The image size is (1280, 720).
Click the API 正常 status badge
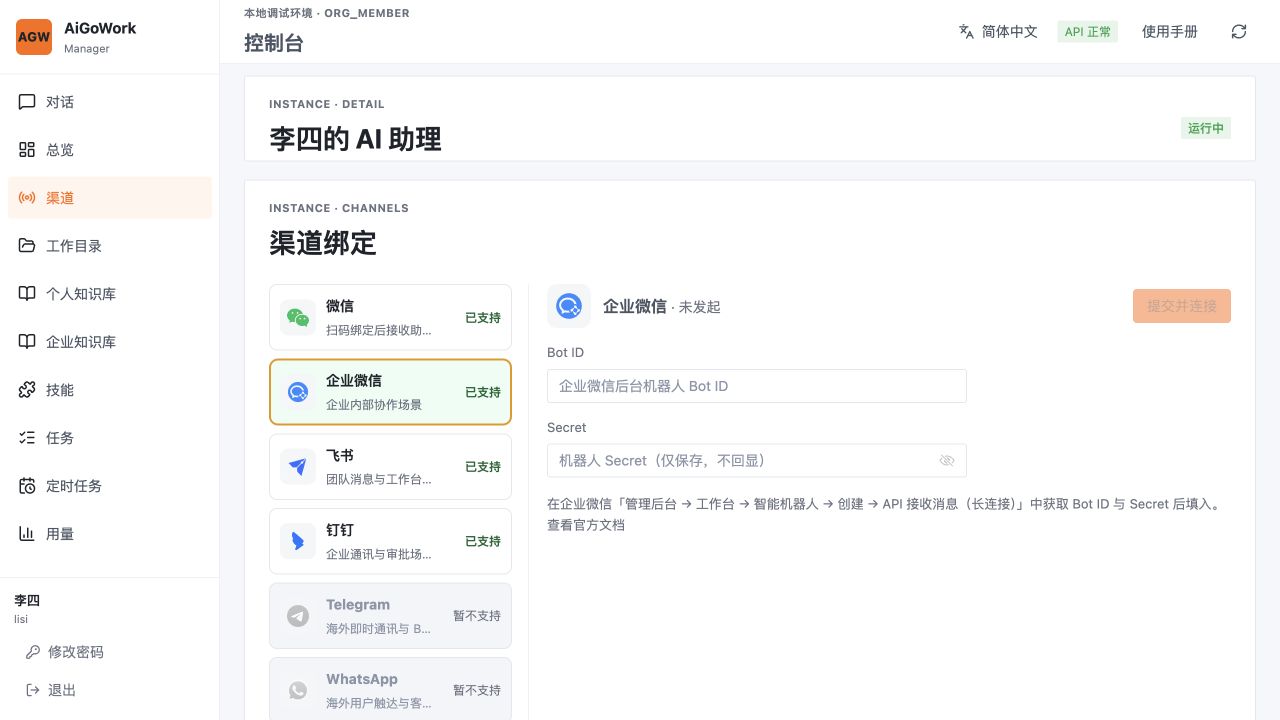pyautogui.click(x=1088, y=31)
